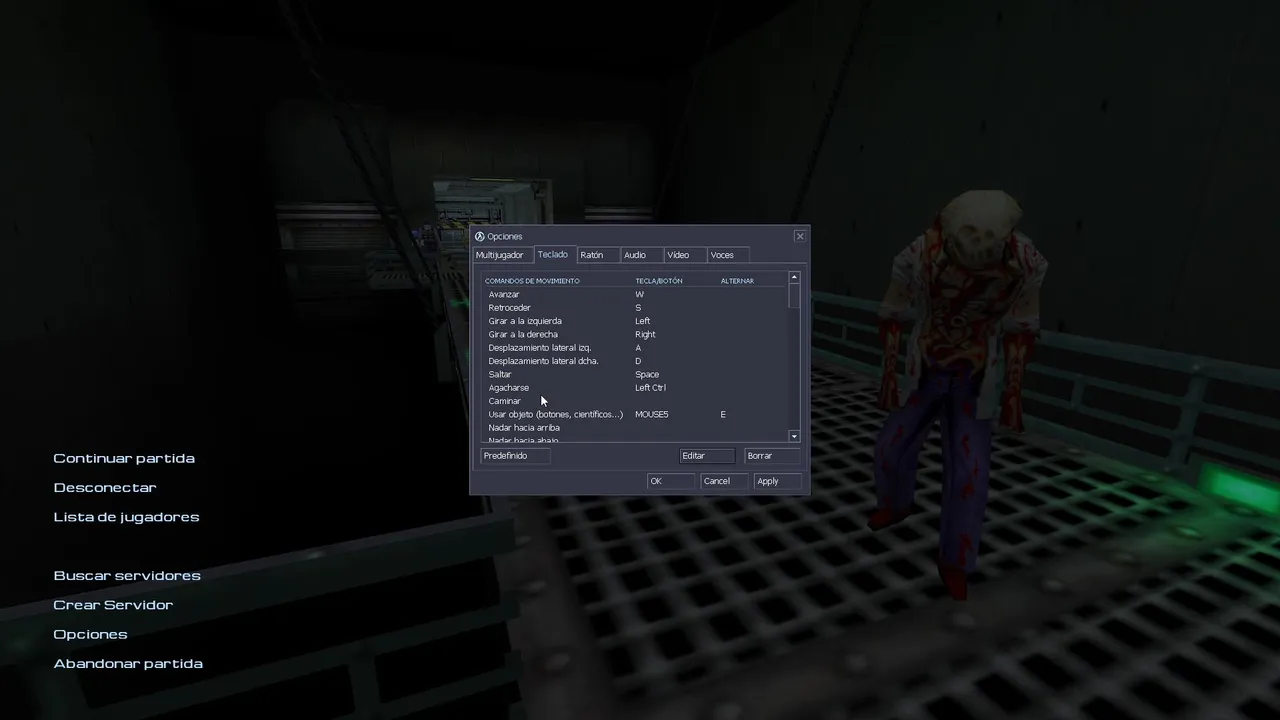This screenshot has height=720, width=1280.
Task: Apply the keyboard settings
Action: pyautogui.click(x=778, y=481)
